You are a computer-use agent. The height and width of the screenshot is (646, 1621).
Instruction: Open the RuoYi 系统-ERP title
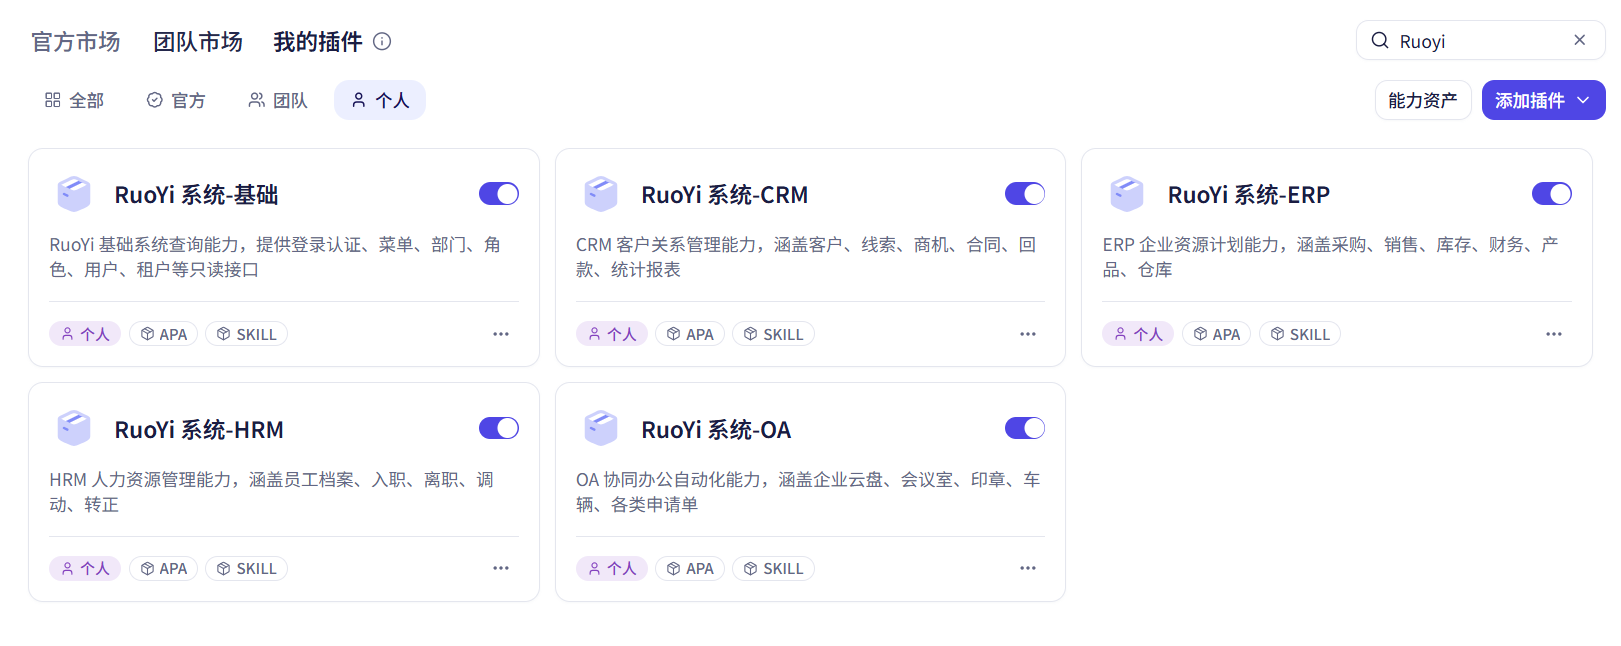point(1249,195)
